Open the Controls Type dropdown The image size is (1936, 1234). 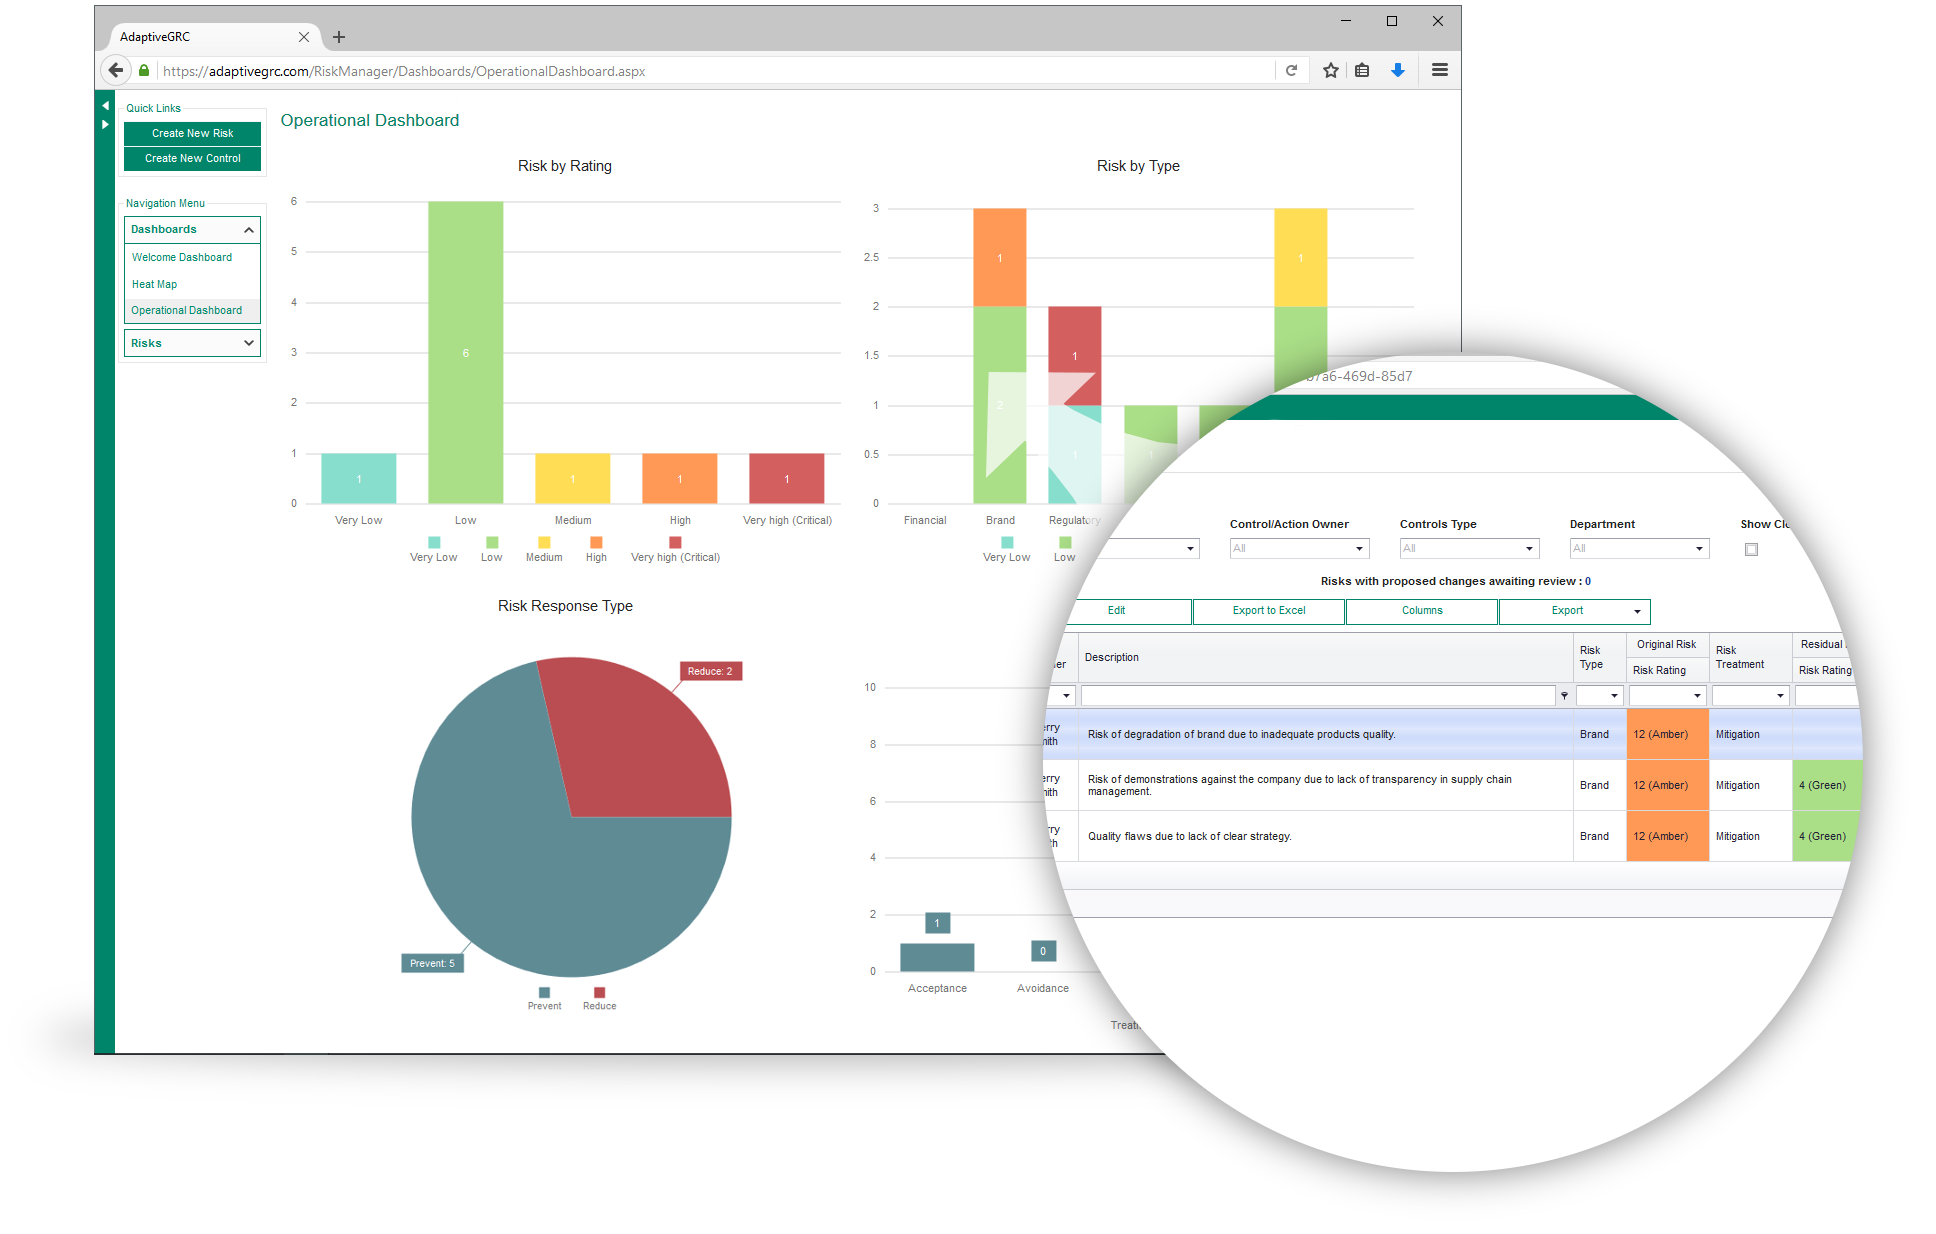pyautogui.click(x=1469, y=548)
